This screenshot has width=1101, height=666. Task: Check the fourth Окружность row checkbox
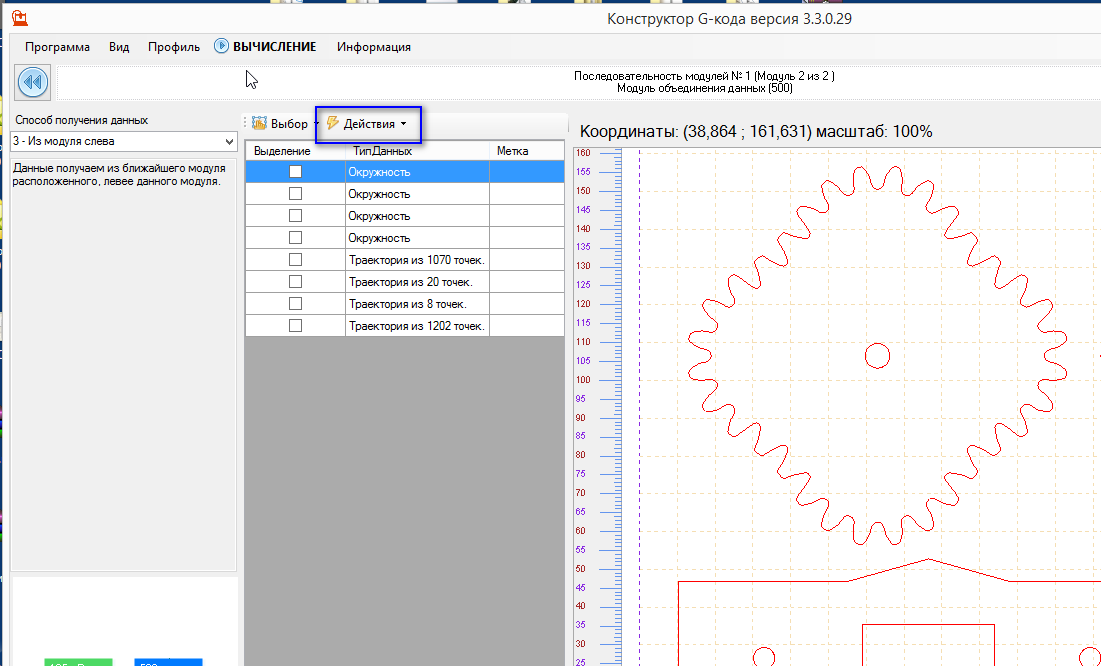point(296,237)
